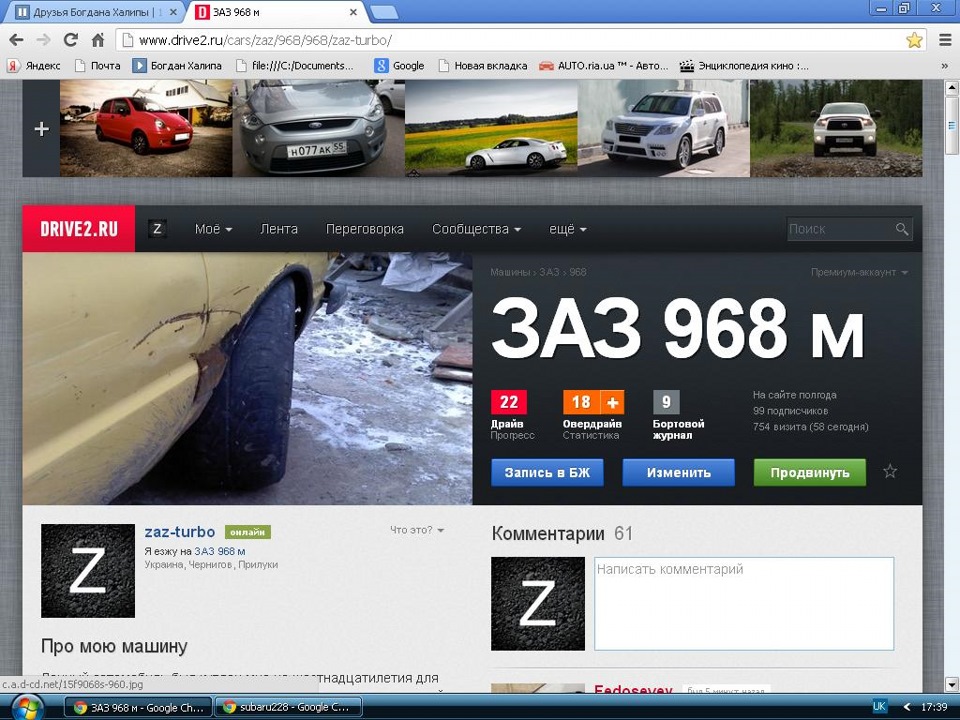Click the Машины breadcrumb link
The width and height of the screenshot is (960, 720).
(510, 272)
